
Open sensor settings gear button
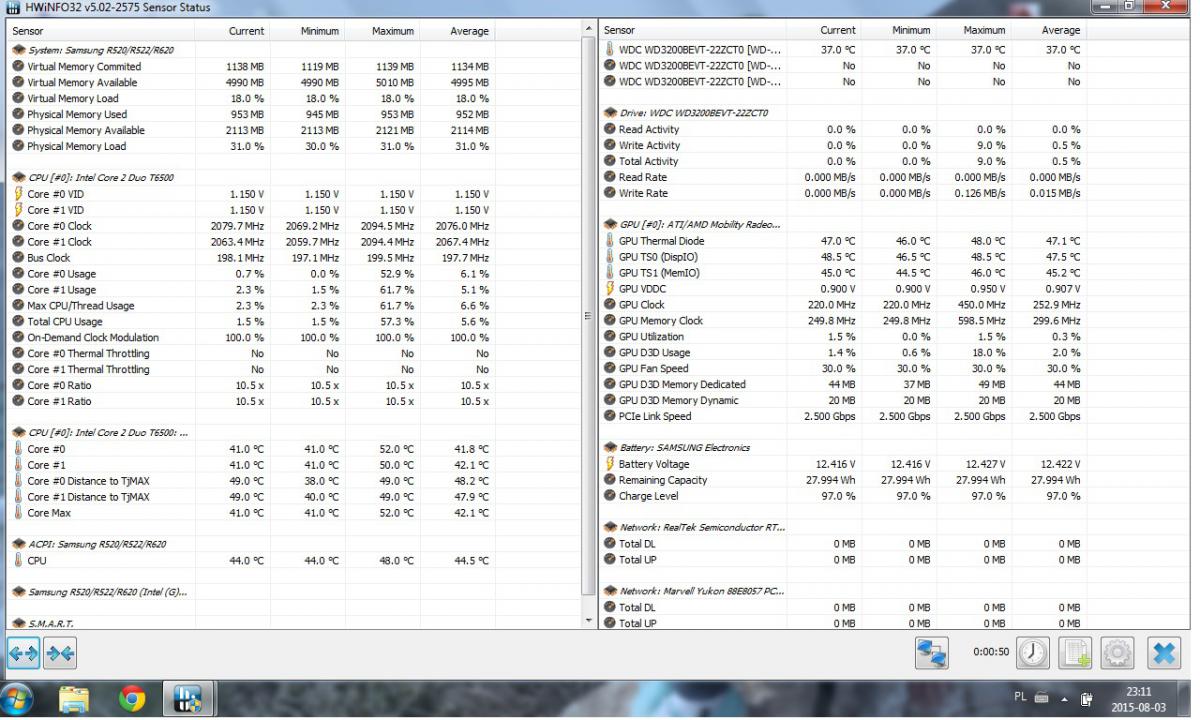1117,653
